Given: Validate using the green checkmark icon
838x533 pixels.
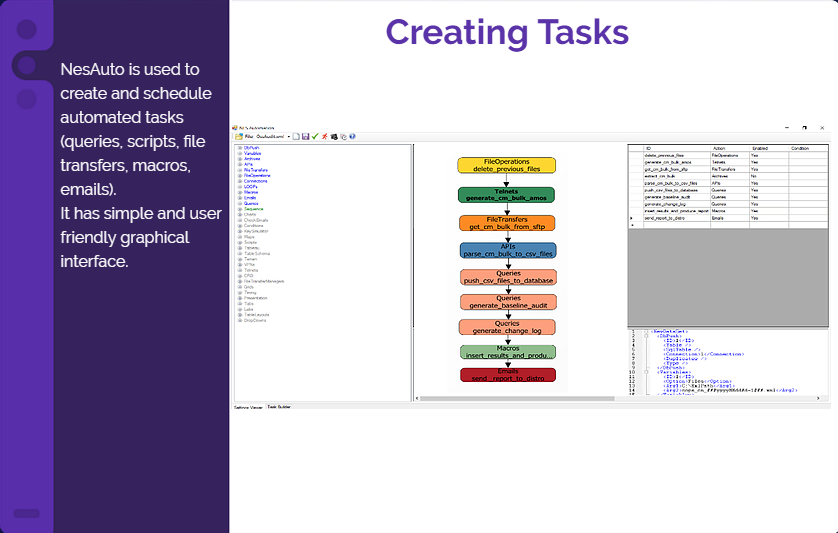Looking at the screenshot, I should 315,137.
